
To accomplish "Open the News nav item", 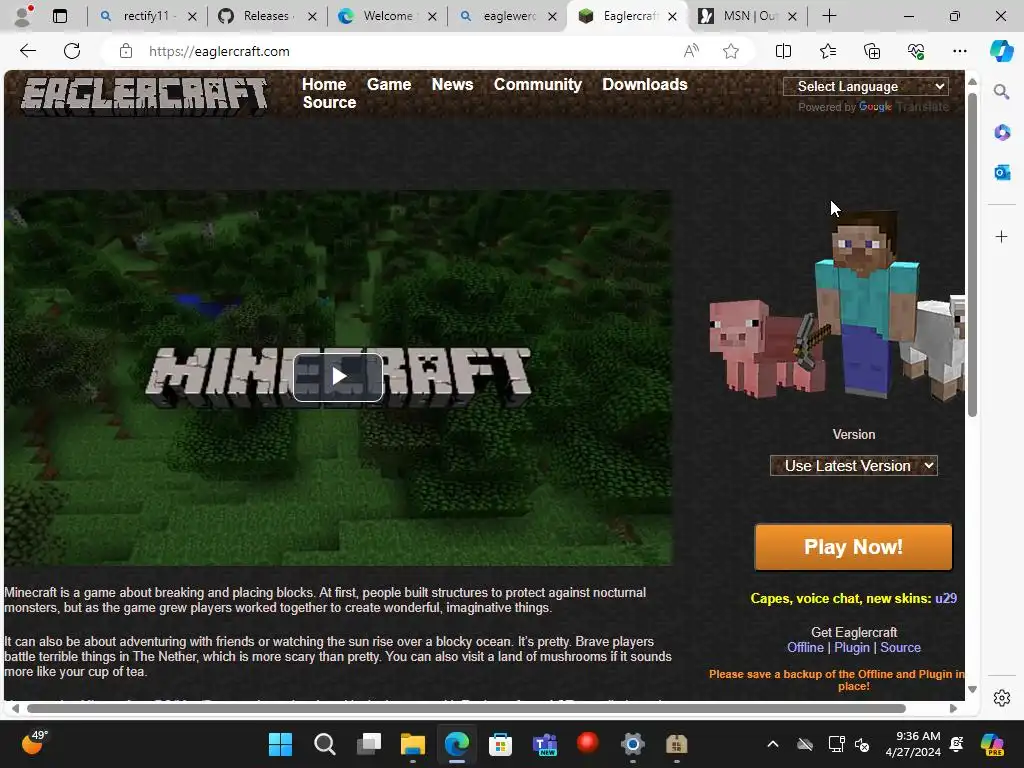I will pyautogui.click(x=452, y=84).
